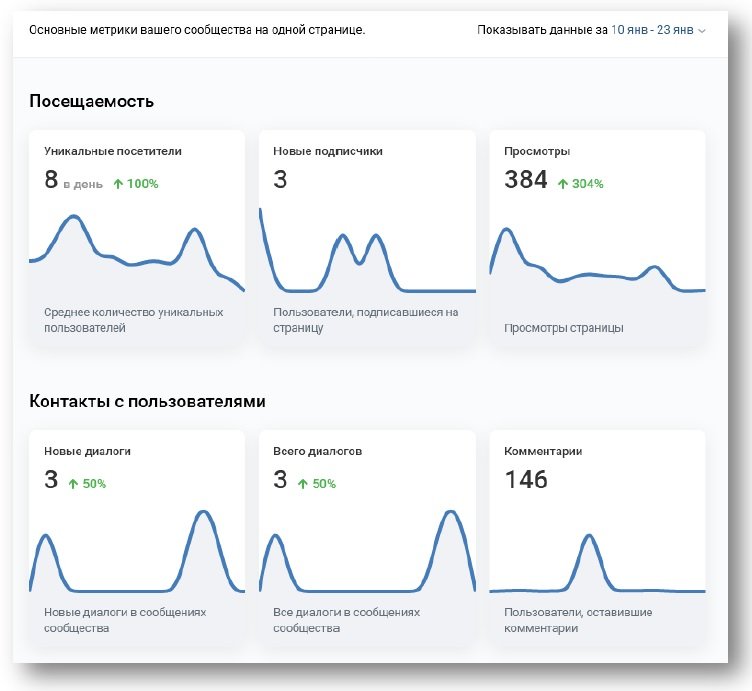Click the 384 views value
Viewport: 752px width, 691px height.
(526, 180)
